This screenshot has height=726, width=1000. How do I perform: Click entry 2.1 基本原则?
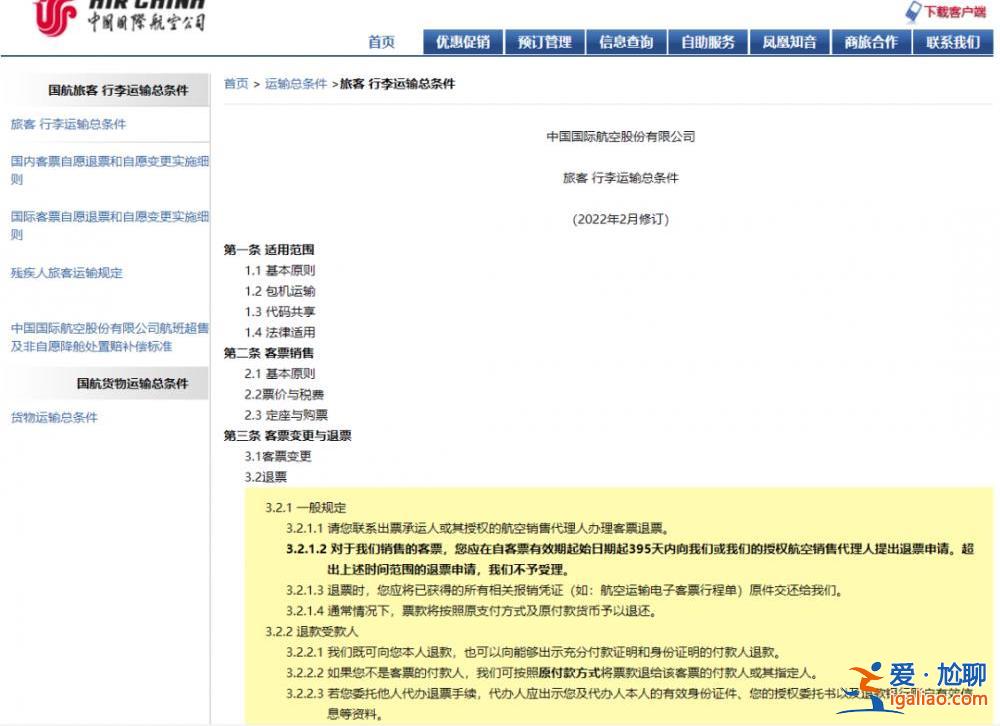tap(279, 374)
